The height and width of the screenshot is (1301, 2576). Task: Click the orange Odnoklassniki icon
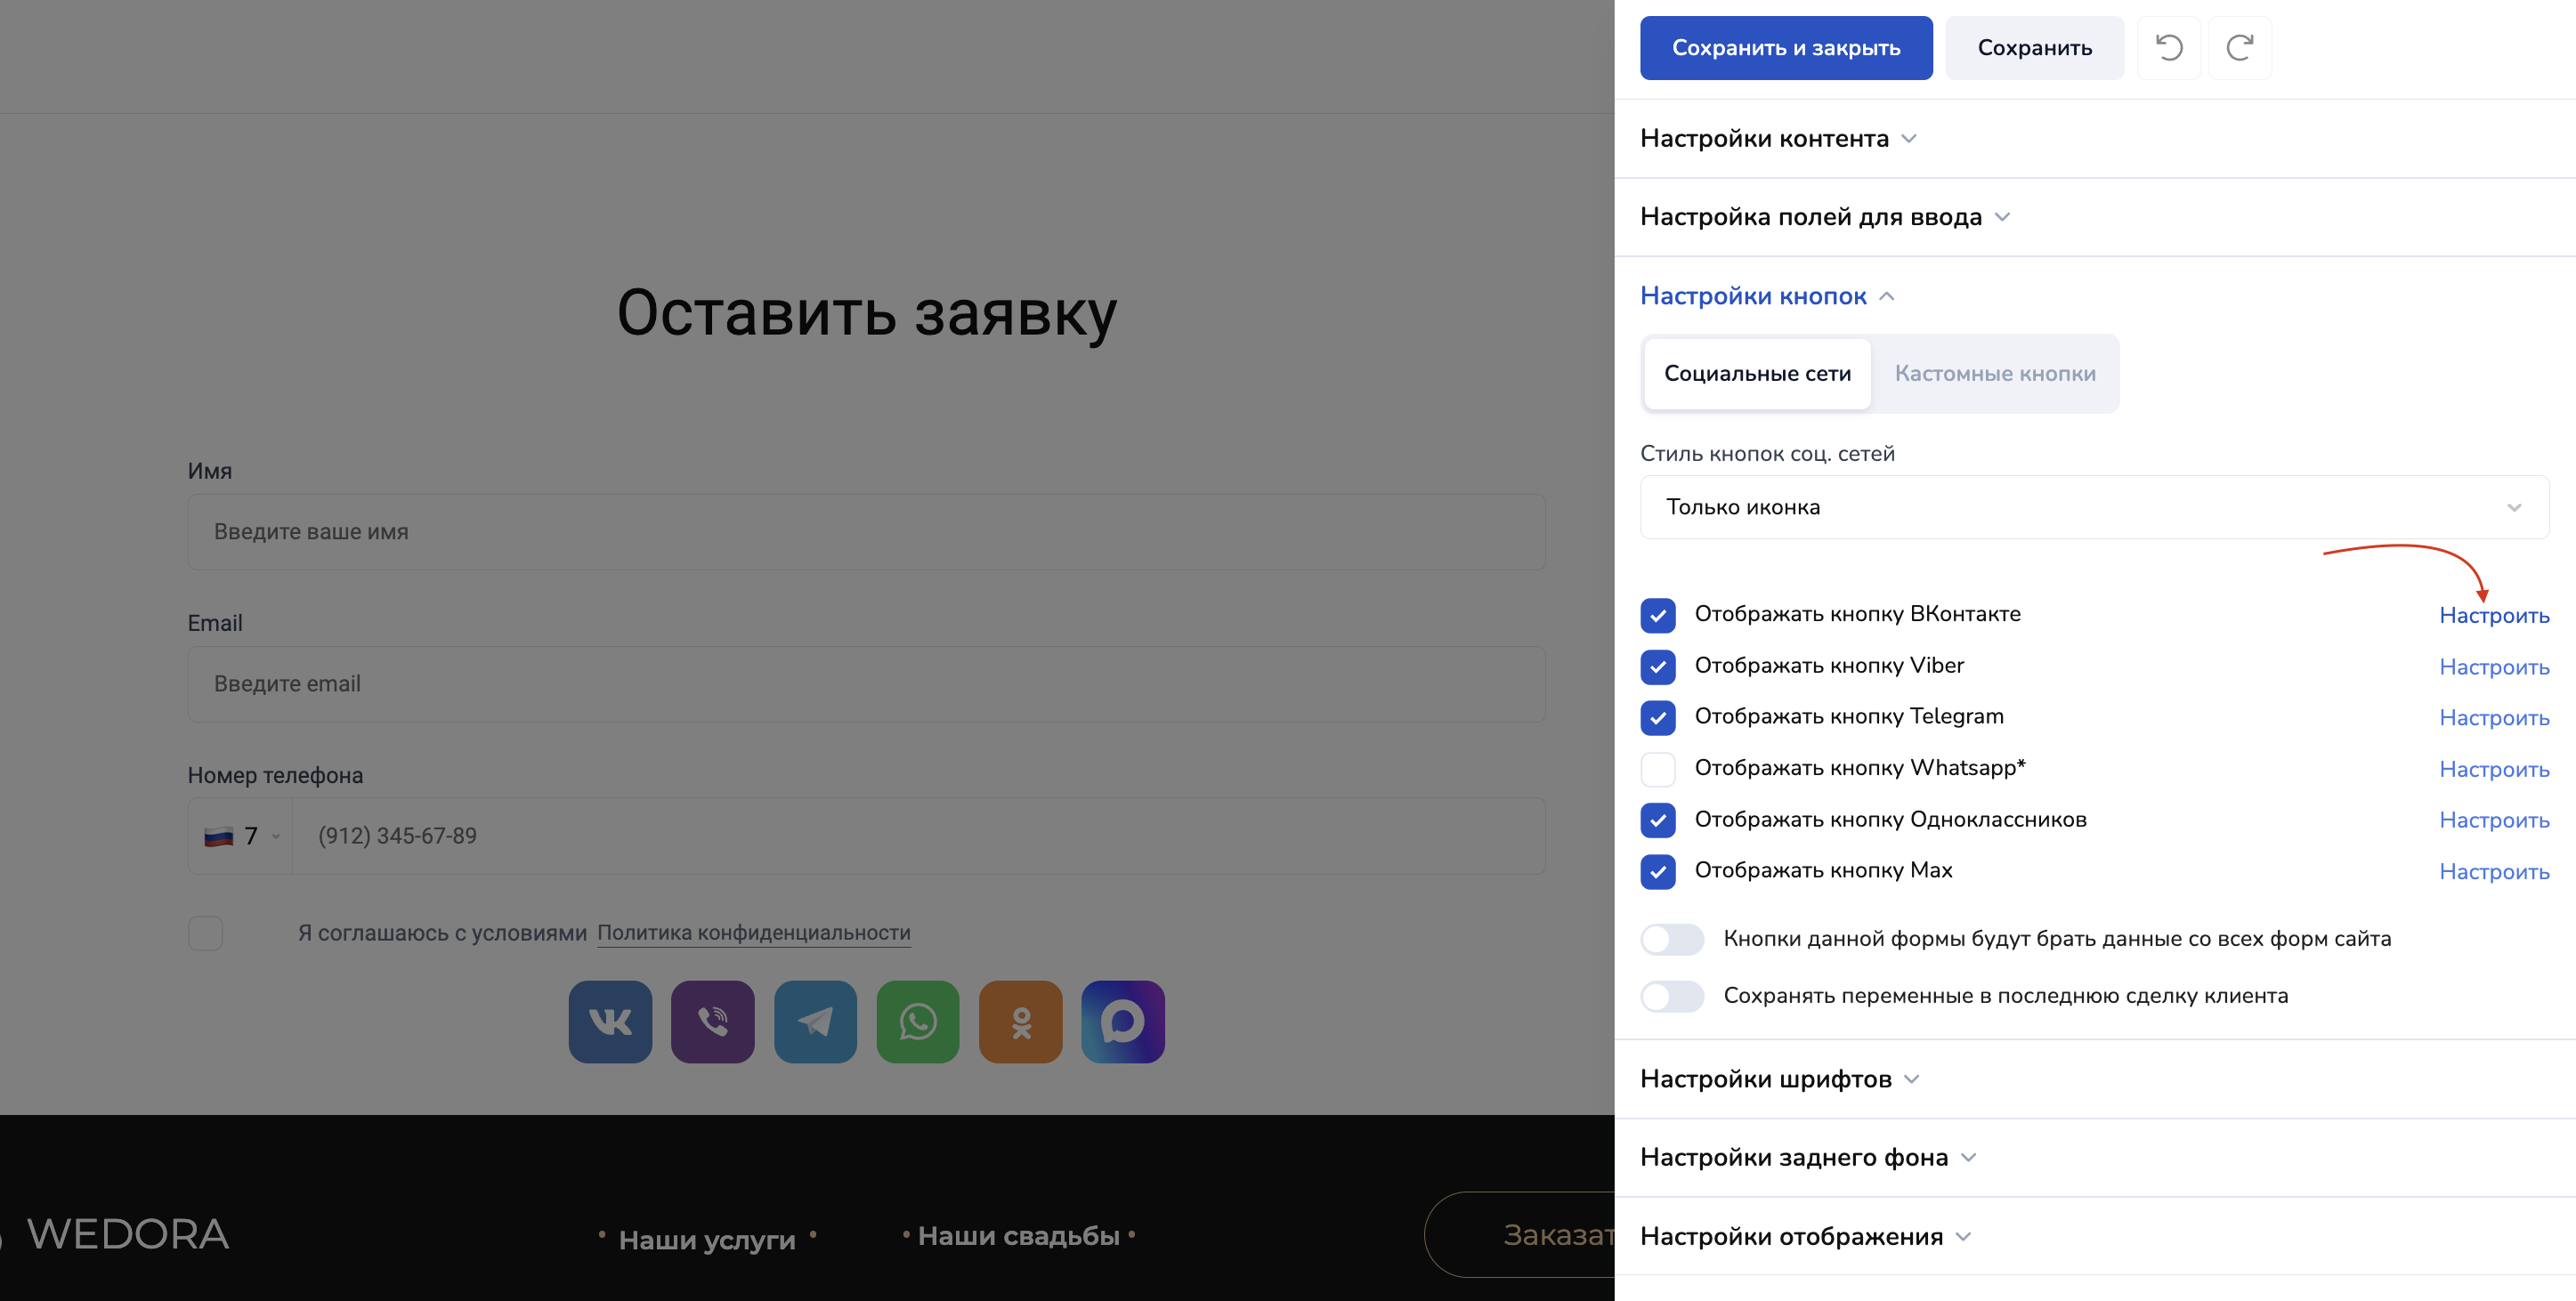coord(1020,1021)
